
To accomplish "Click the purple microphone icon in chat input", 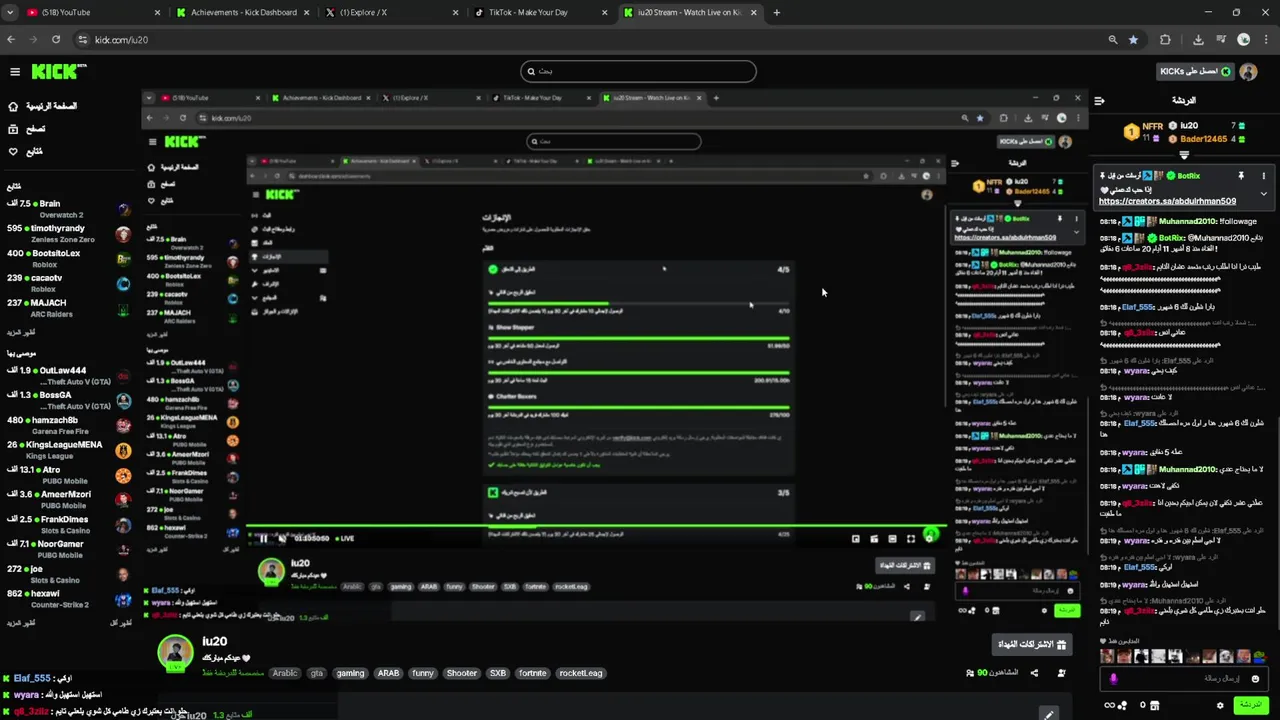I will (x=1113, y=678).
